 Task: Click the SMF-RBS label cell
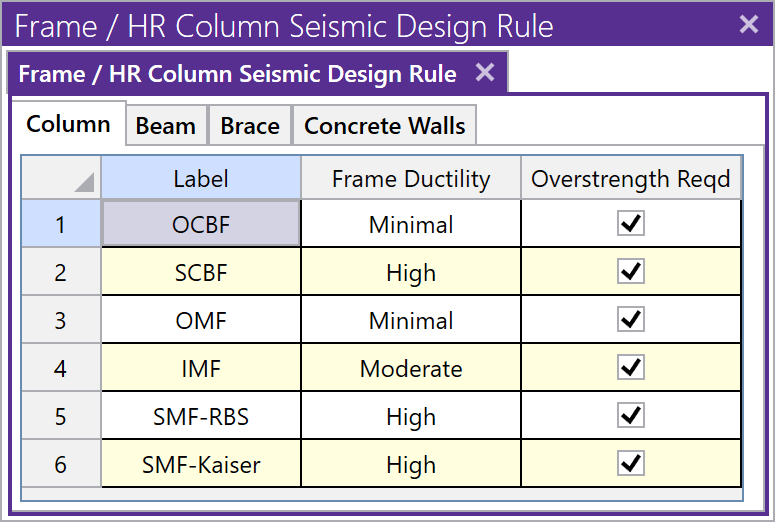click(201, 417)
